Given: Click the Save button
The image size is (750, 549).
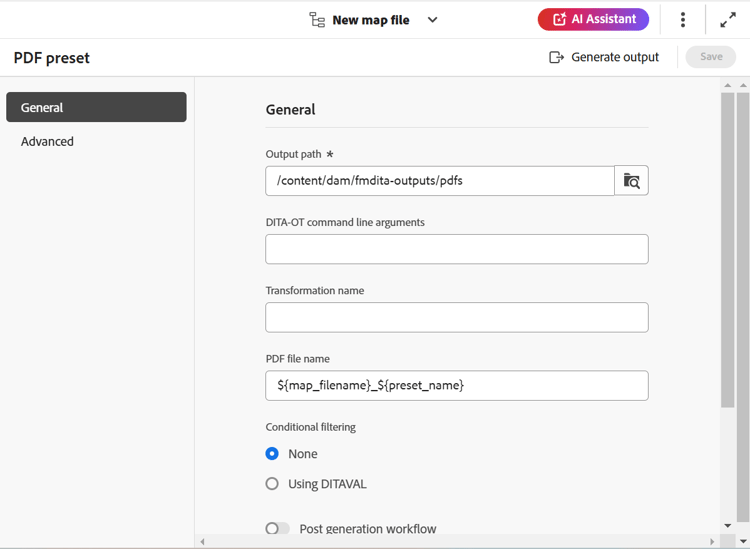Looking at the screenshot, I should pos(711,57).
